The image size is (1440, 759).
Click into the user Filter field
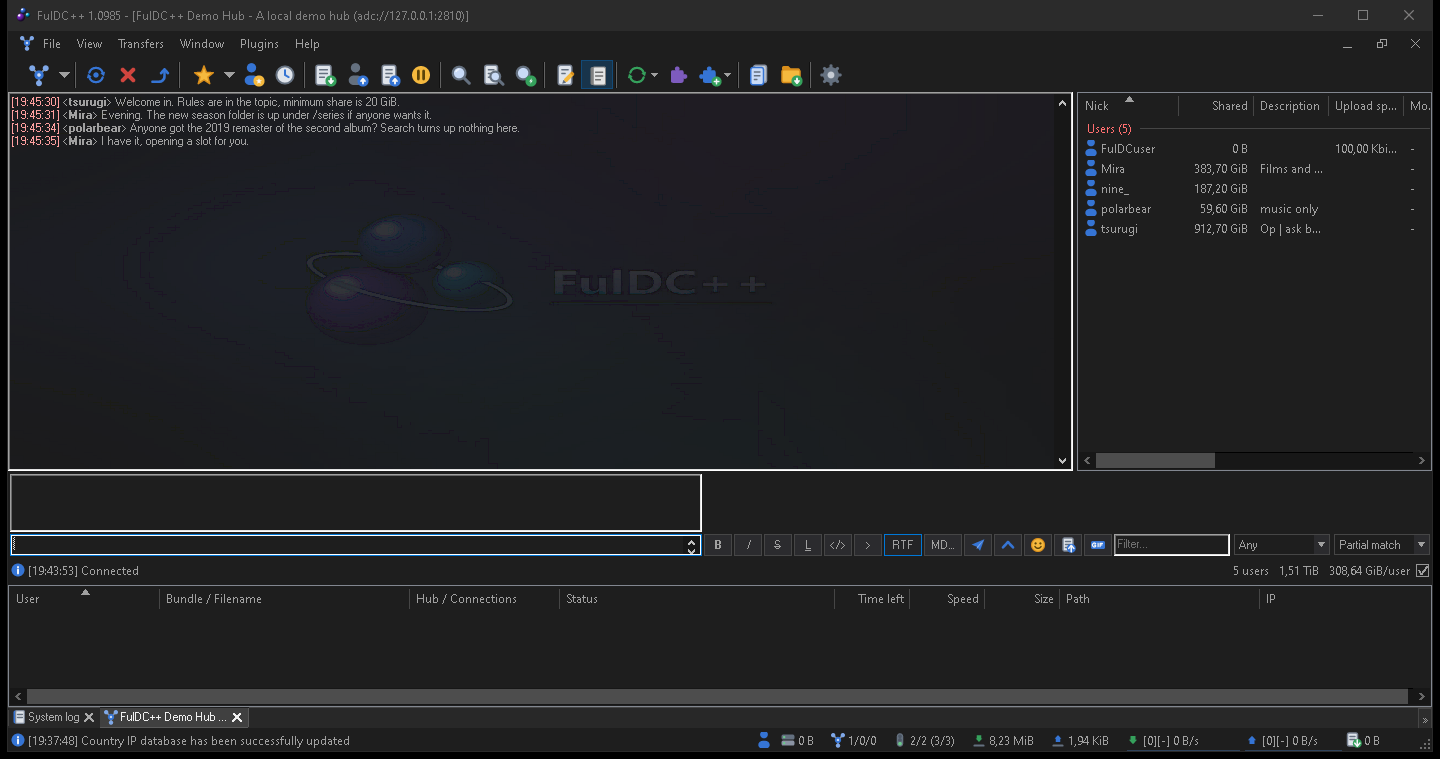coord(1171,545)
